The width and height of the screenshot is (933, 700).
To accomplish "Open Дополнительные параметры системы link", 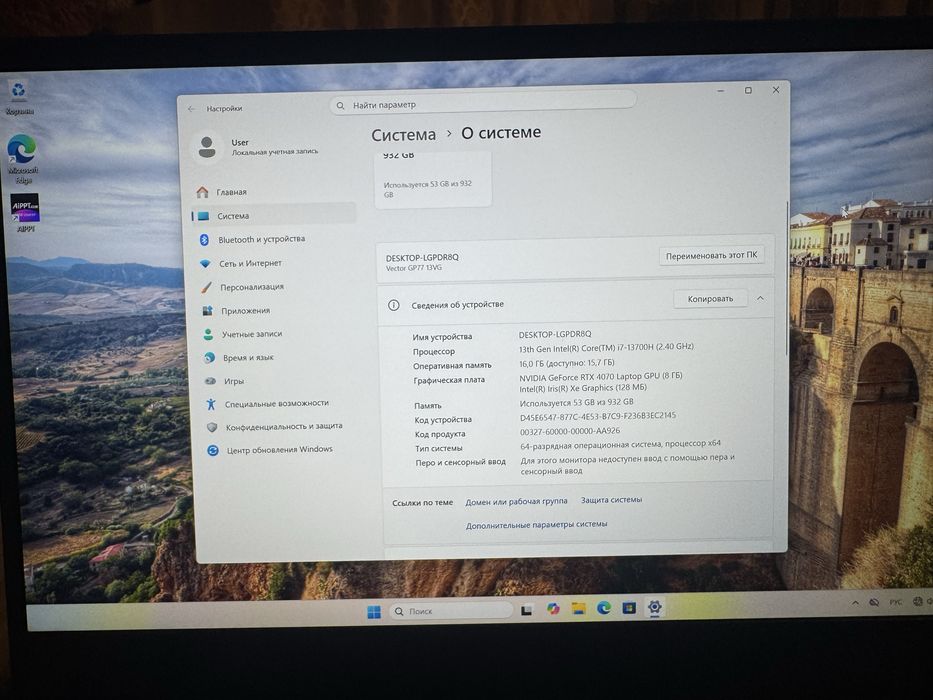I will tap(536, 525).
